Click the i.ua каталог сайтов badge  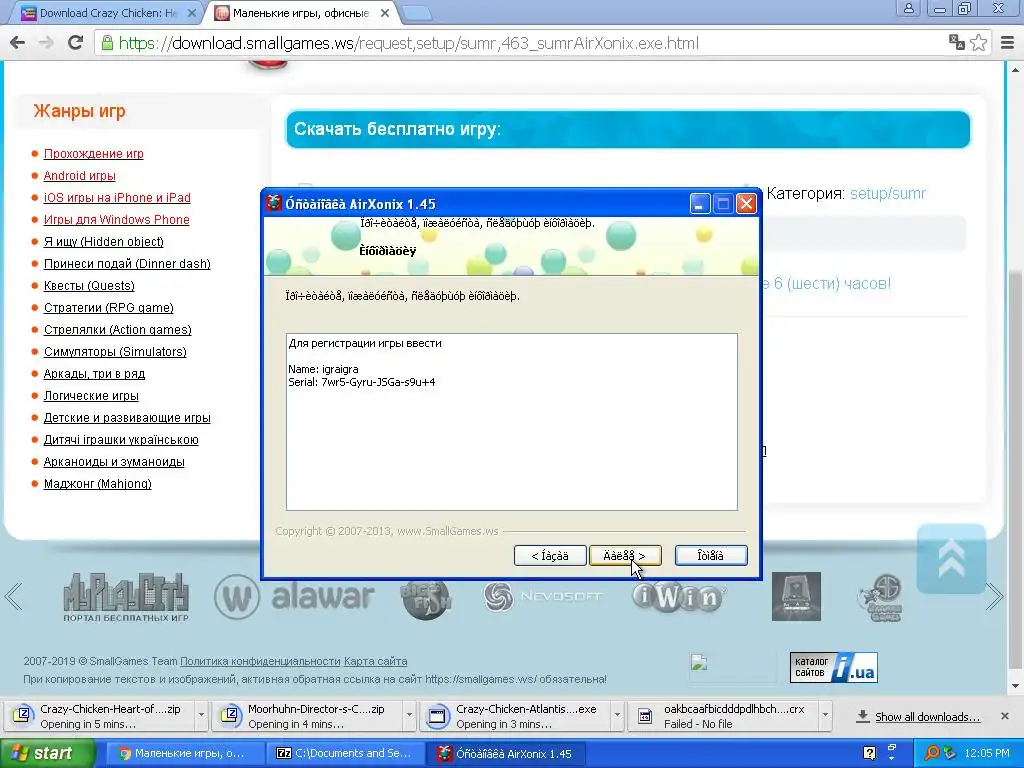pos(833,667)
